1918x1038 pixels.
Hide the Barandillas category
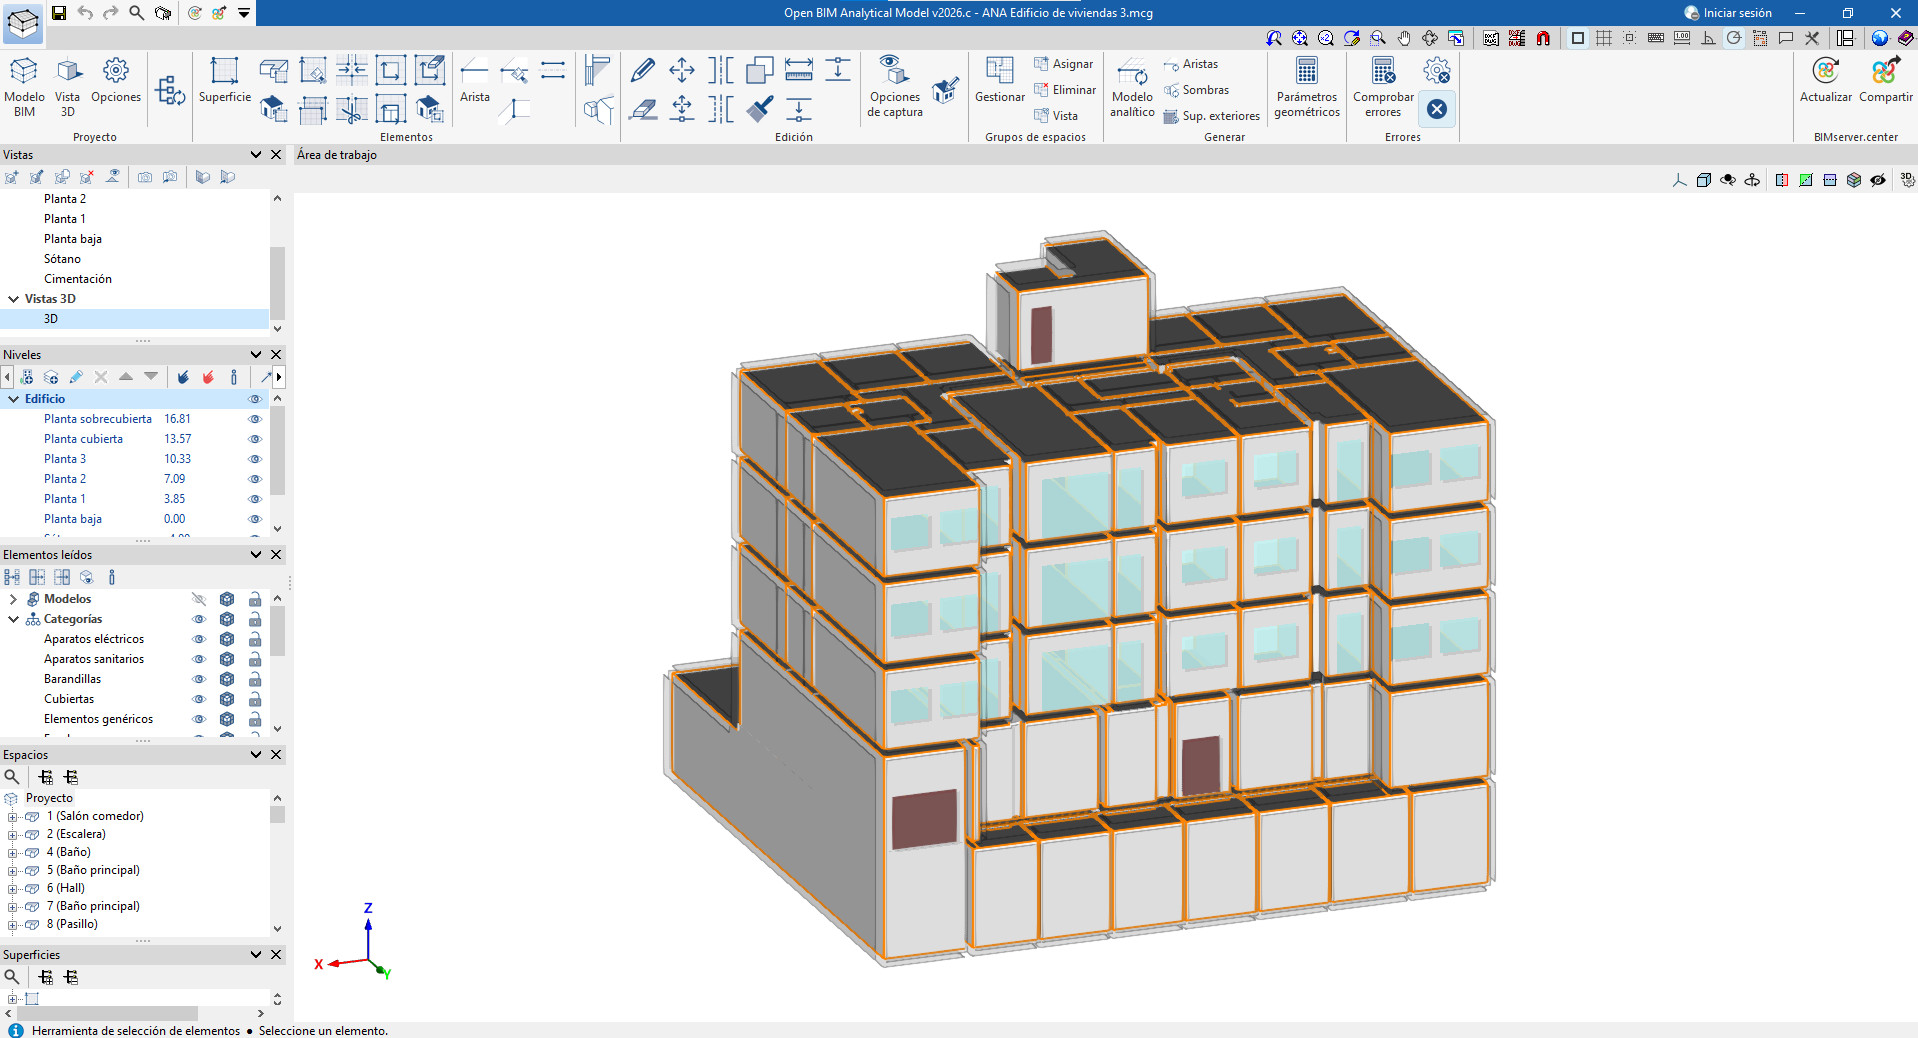tap(198, 679)
